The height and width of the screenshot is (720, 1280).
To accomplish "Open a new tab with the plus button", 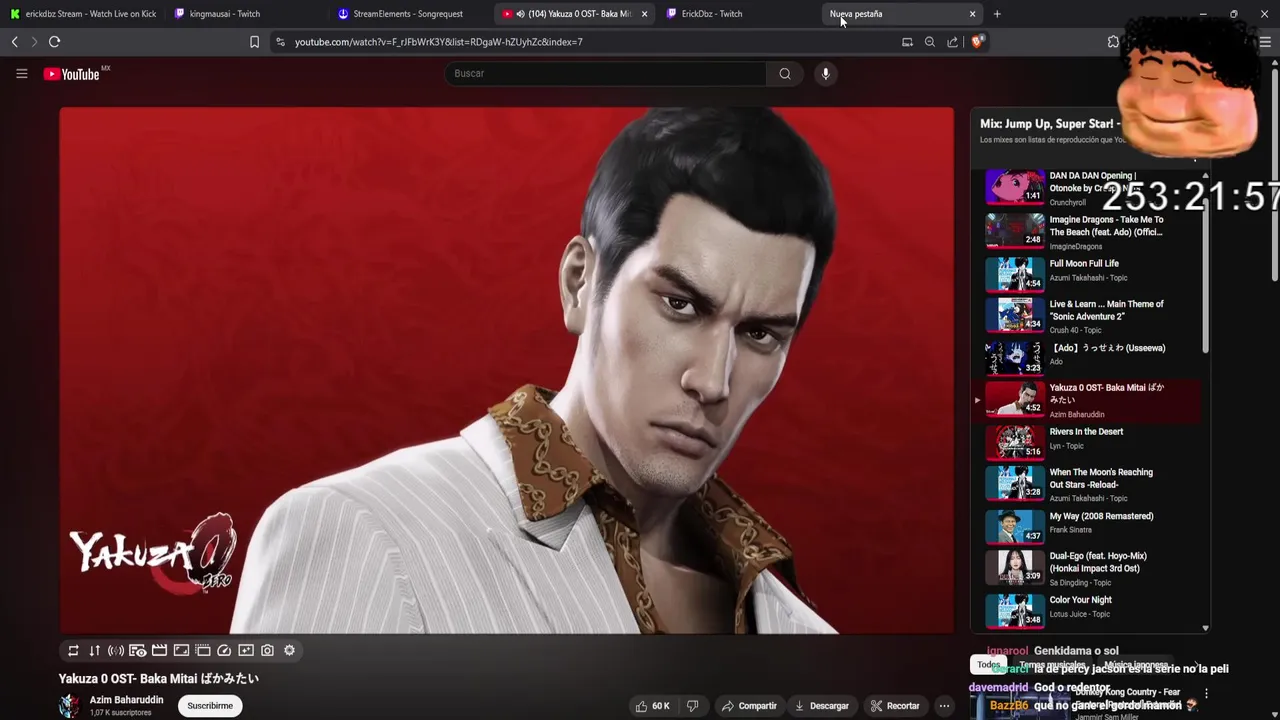I will pos(997,14).
